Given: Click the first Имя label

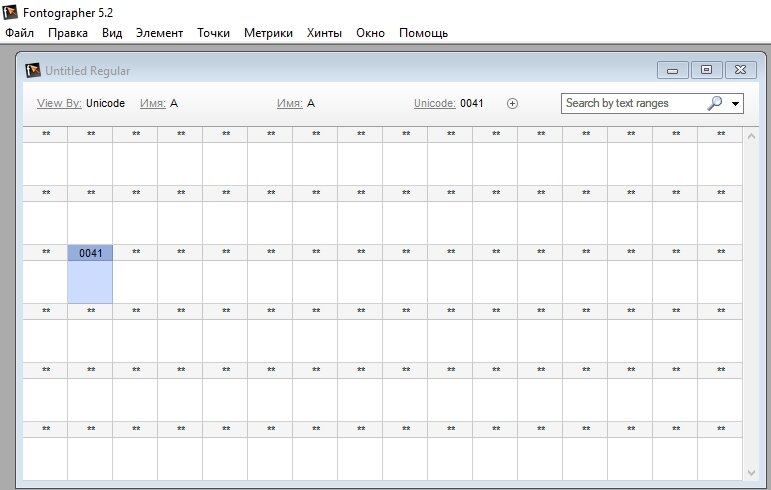Looking at the screenshot, I should [x=152, y=103].
